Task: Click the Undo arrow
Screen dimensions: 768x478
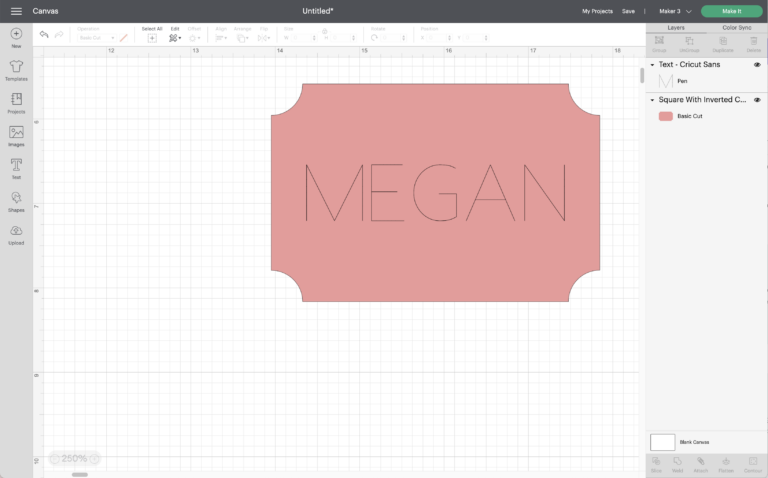Action: click(44, 35)
